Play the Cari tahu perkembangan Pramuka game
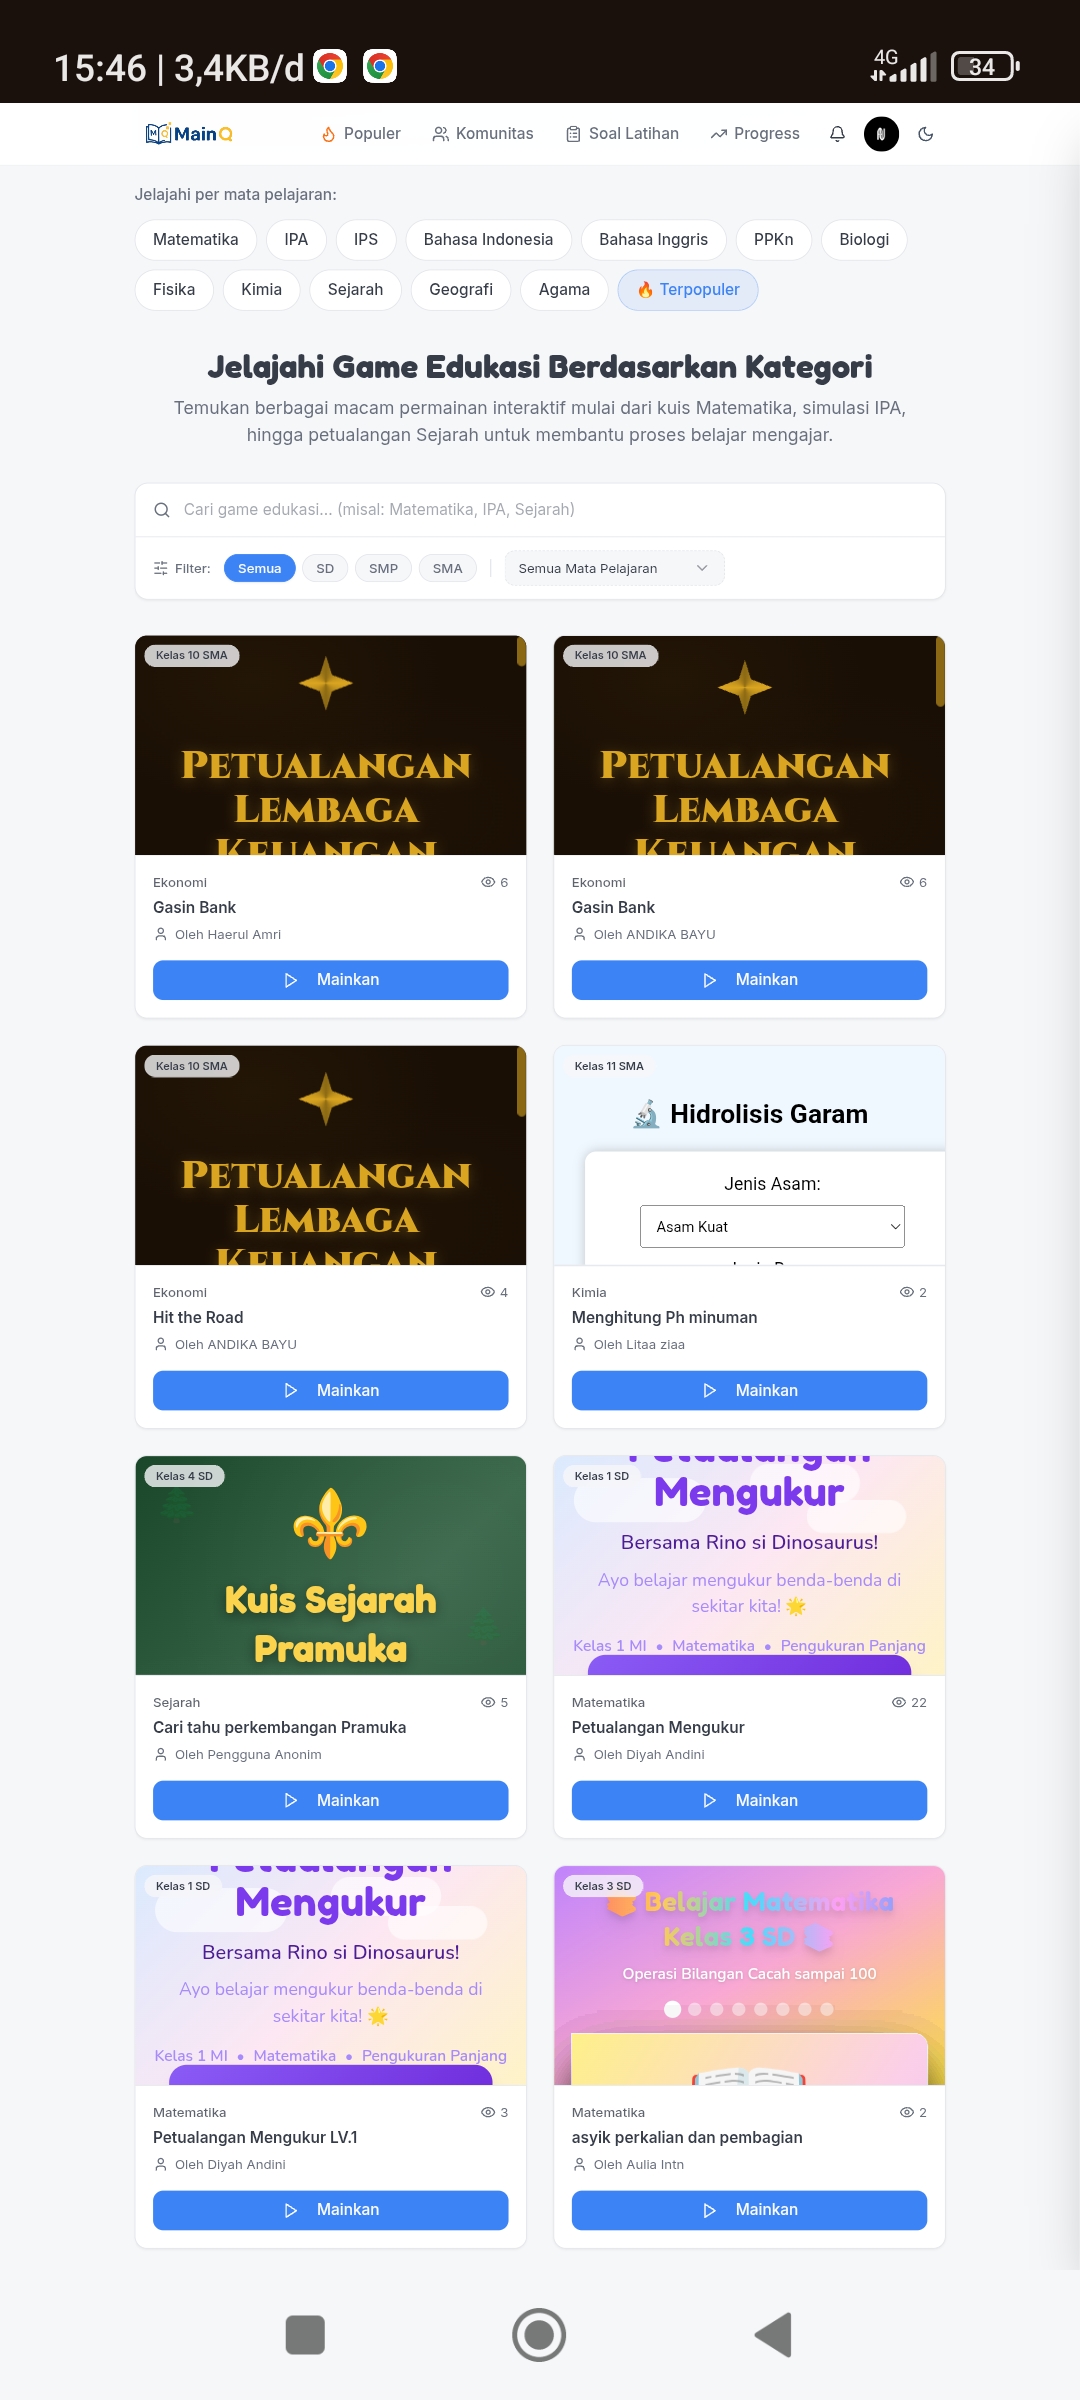Screen dimensions: 1080x2400 tap(330, 1800)
